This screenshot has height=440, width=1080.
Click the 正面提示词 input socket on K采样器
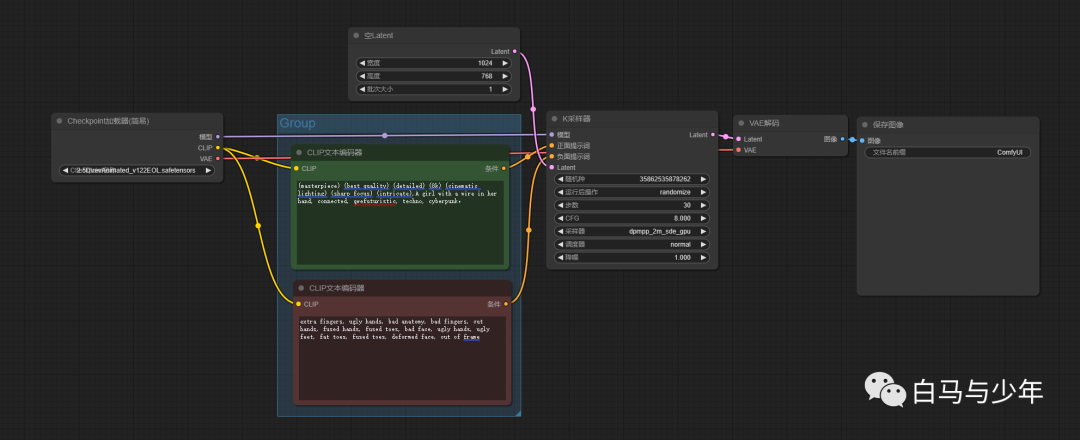coord(551,146)
